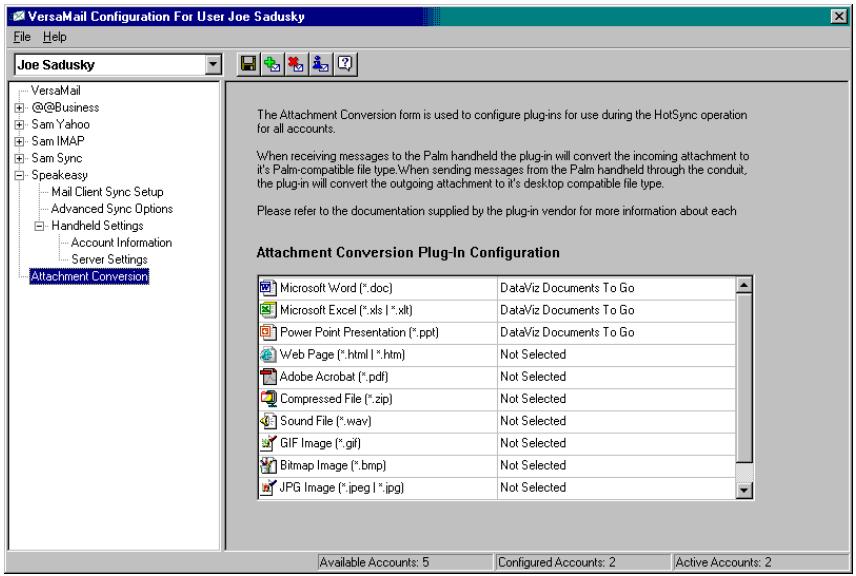The image size is (856, 576).
Task: Click the blue person user toolbar icon
Action: pos(320,64)
